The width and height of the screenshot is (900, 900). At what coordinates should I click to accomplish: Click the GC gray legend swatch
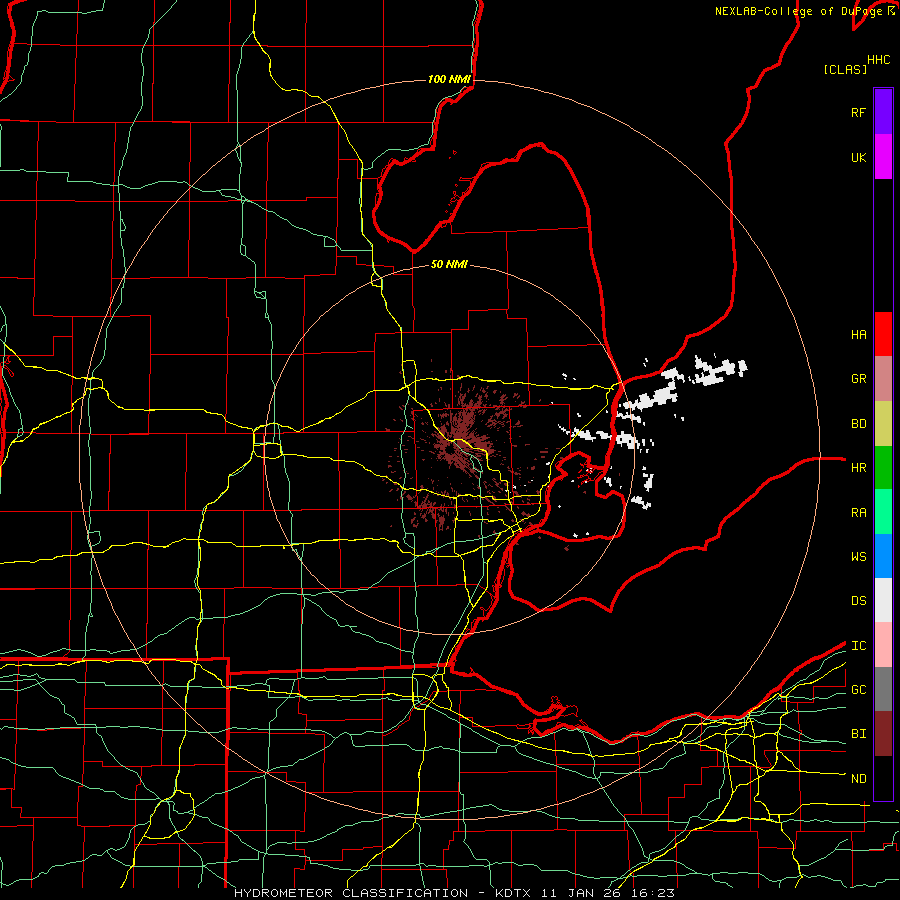click(883, 689)
